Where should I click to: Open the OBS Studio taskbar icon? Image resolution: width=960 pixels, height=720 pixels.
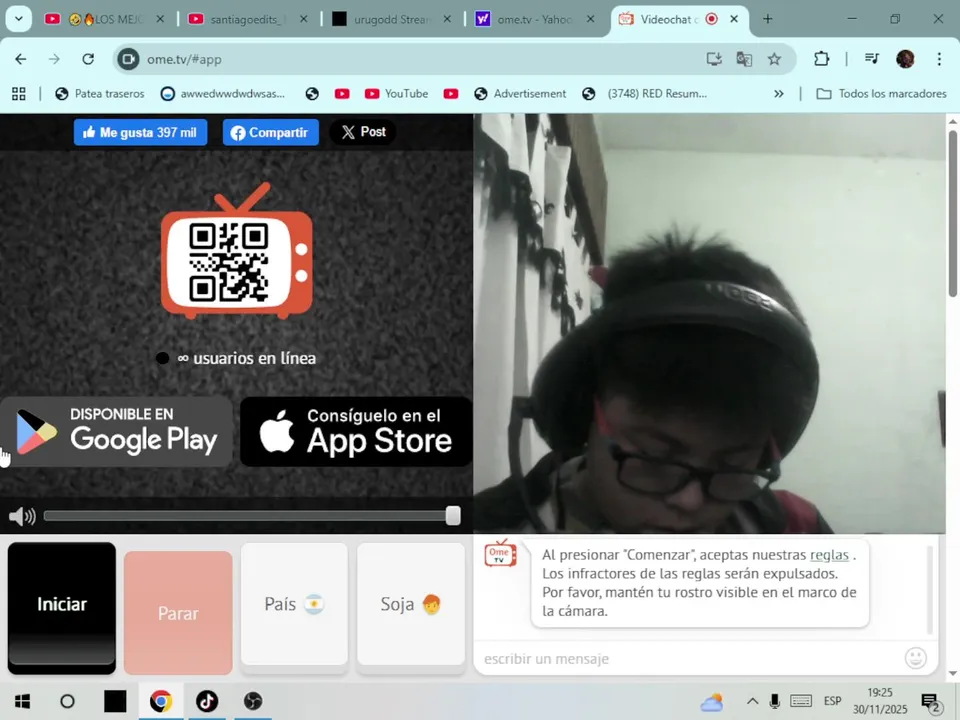tap(253, 701)
